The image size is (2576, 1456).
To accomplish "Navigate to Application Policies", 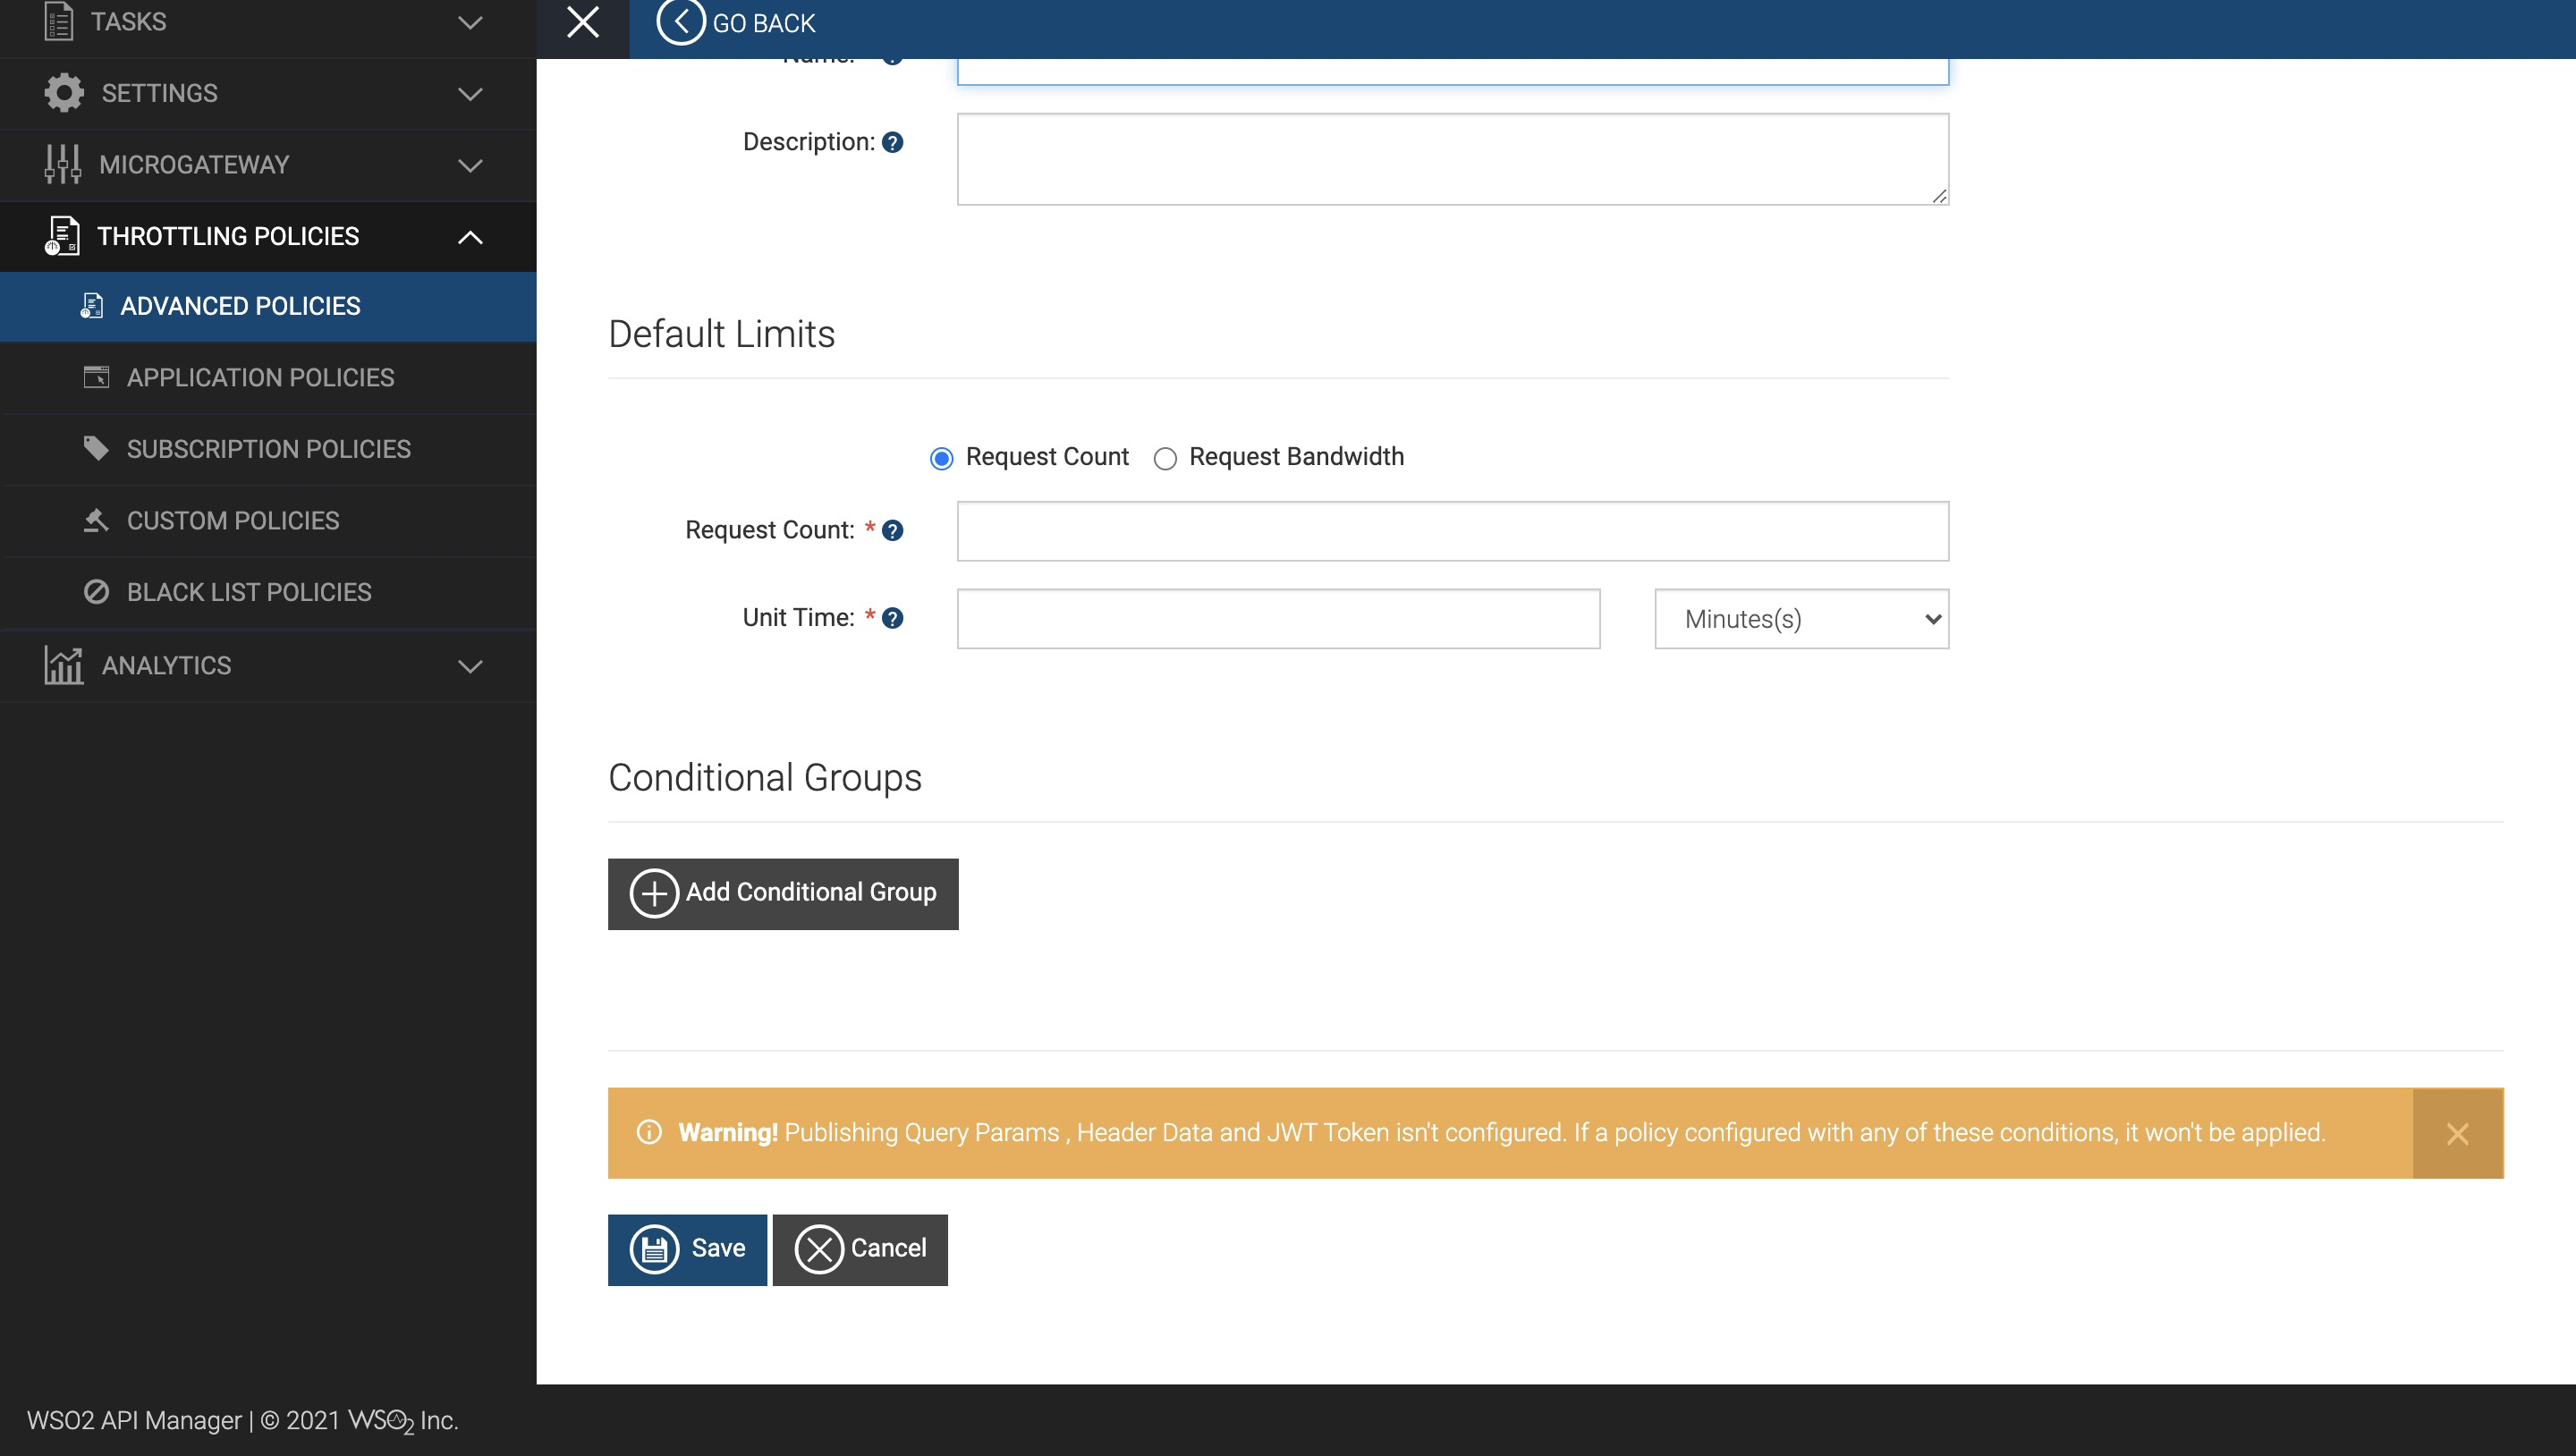I will [259, 377].
